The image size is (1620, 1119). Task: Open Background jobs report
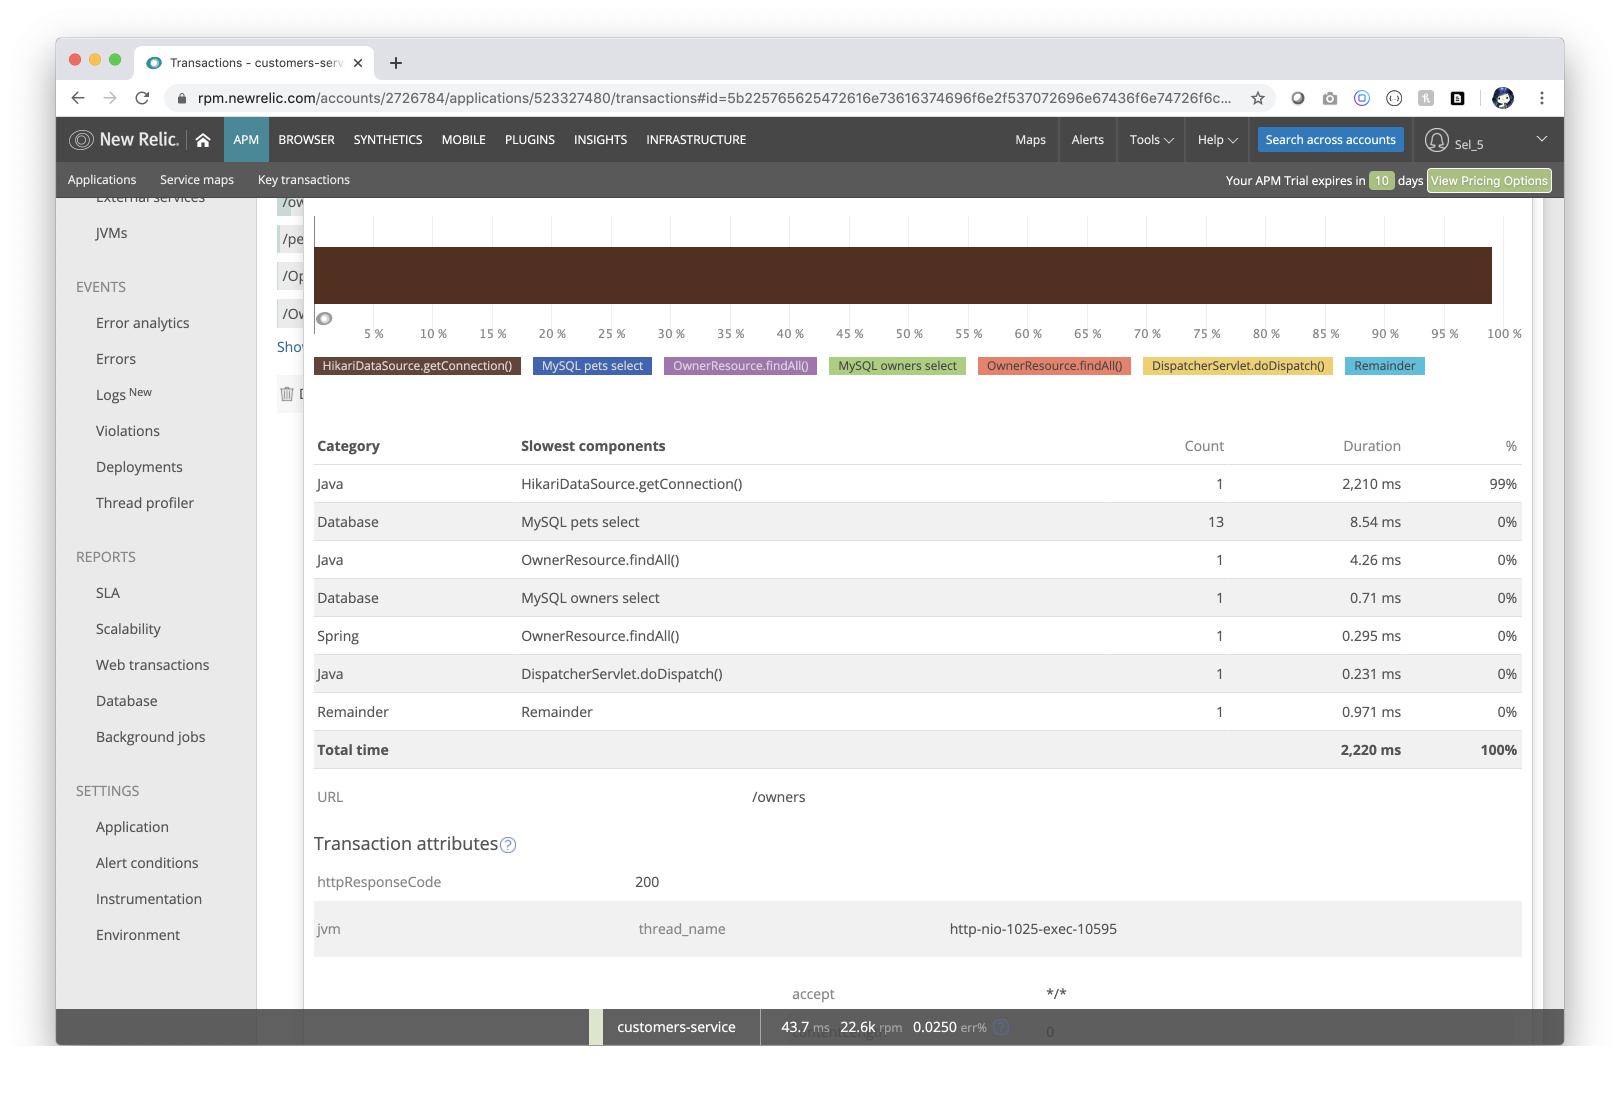tap(150, 737)
